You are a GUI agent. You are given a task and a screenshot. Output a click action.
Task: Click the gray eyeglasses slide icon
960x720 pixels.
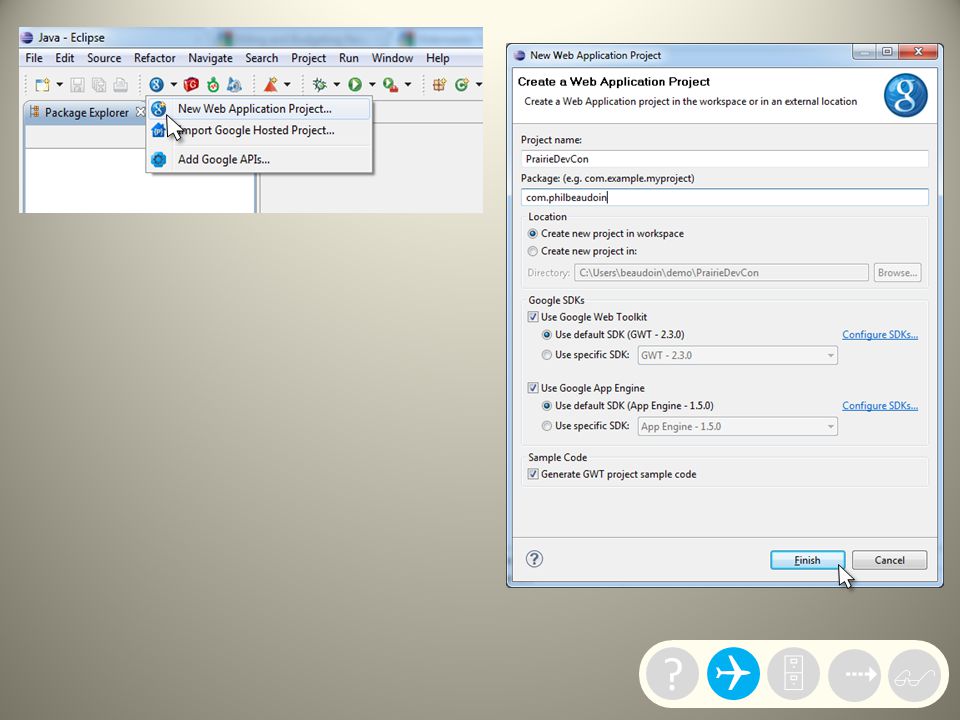[x=914, y=673]
